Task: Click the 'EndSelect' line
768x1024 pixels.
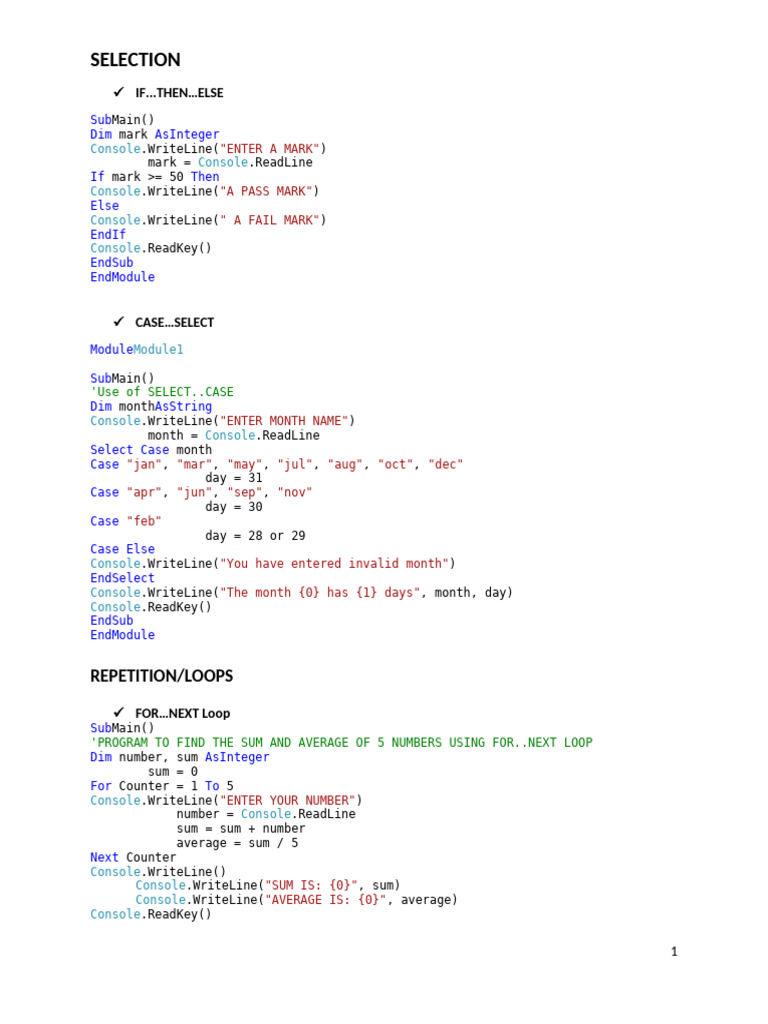Action: click(x=122, y=578)
